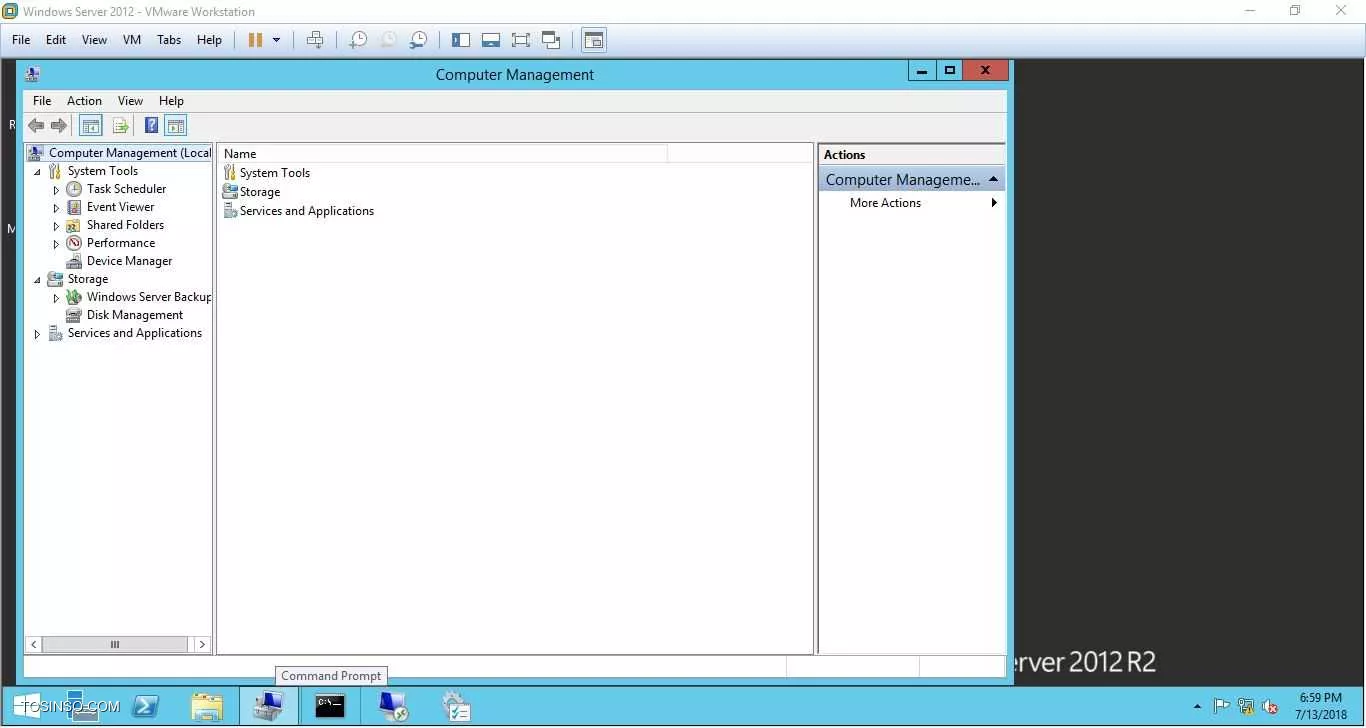Open Disk Management in the console tree

[x=134, y=315]
